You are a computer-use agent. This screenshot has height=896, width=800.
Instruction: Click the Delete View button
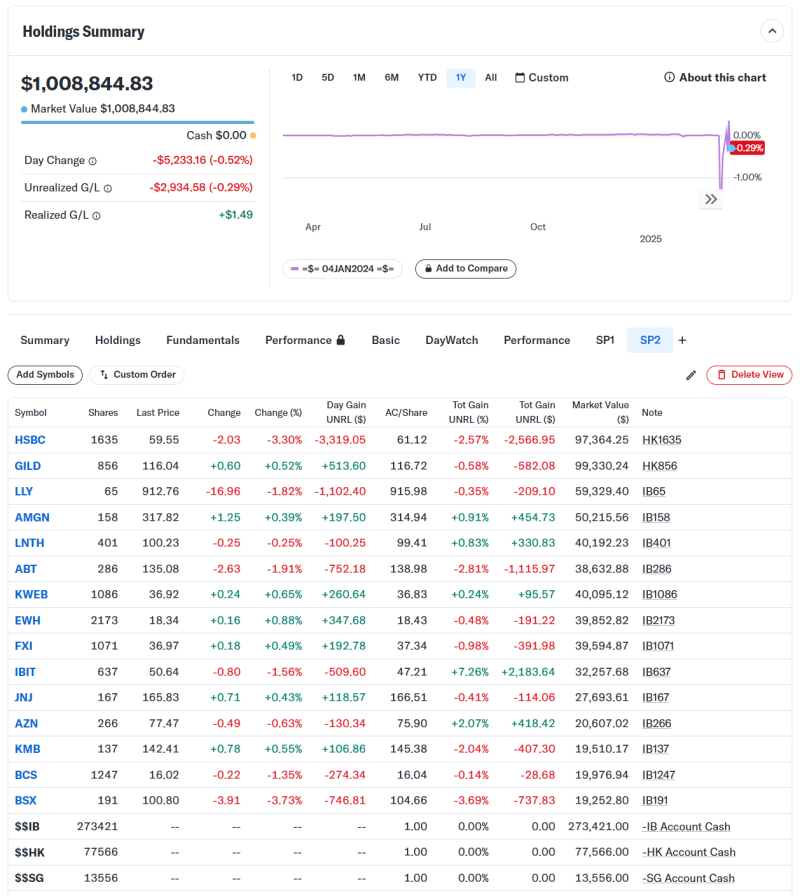click(x=749, y=375)
